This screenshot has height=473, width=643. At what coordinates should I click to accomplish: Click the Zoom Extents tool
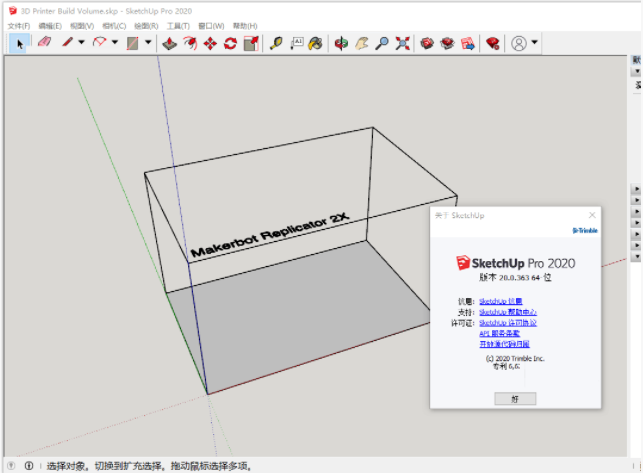click(x=402, y=43)
